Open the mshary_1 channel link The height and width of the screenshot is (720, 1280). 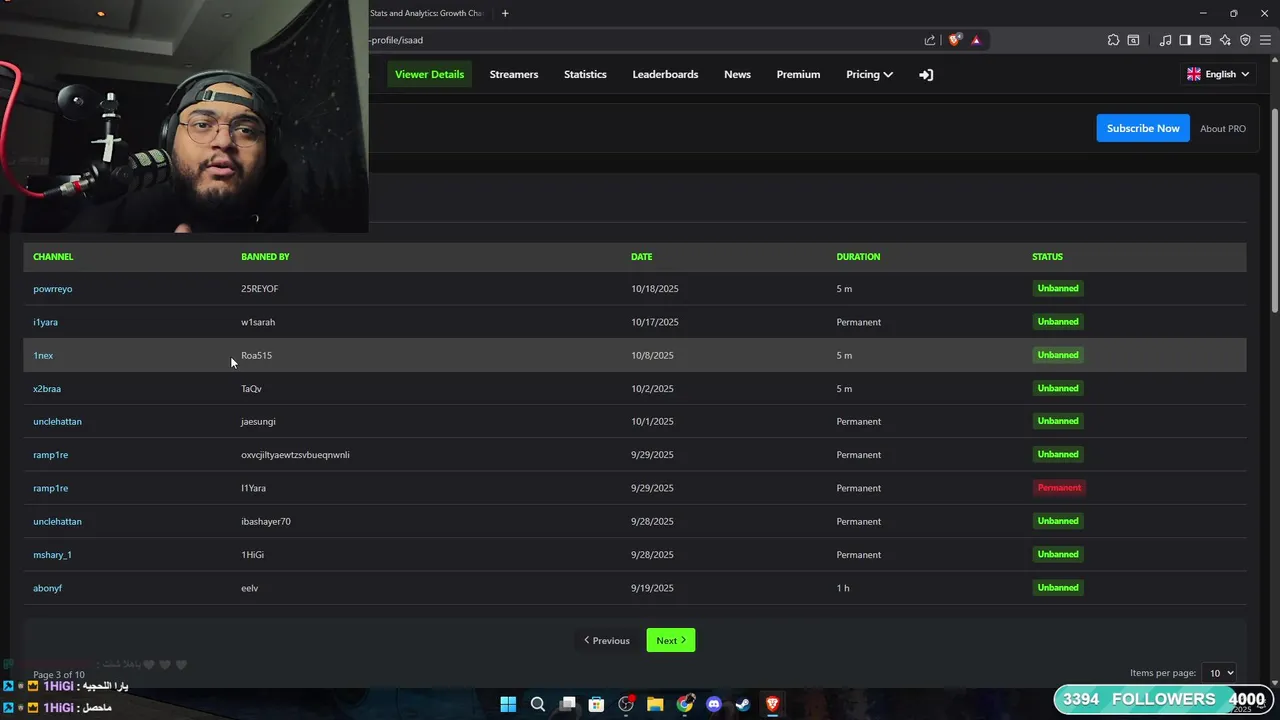point(52,555)
